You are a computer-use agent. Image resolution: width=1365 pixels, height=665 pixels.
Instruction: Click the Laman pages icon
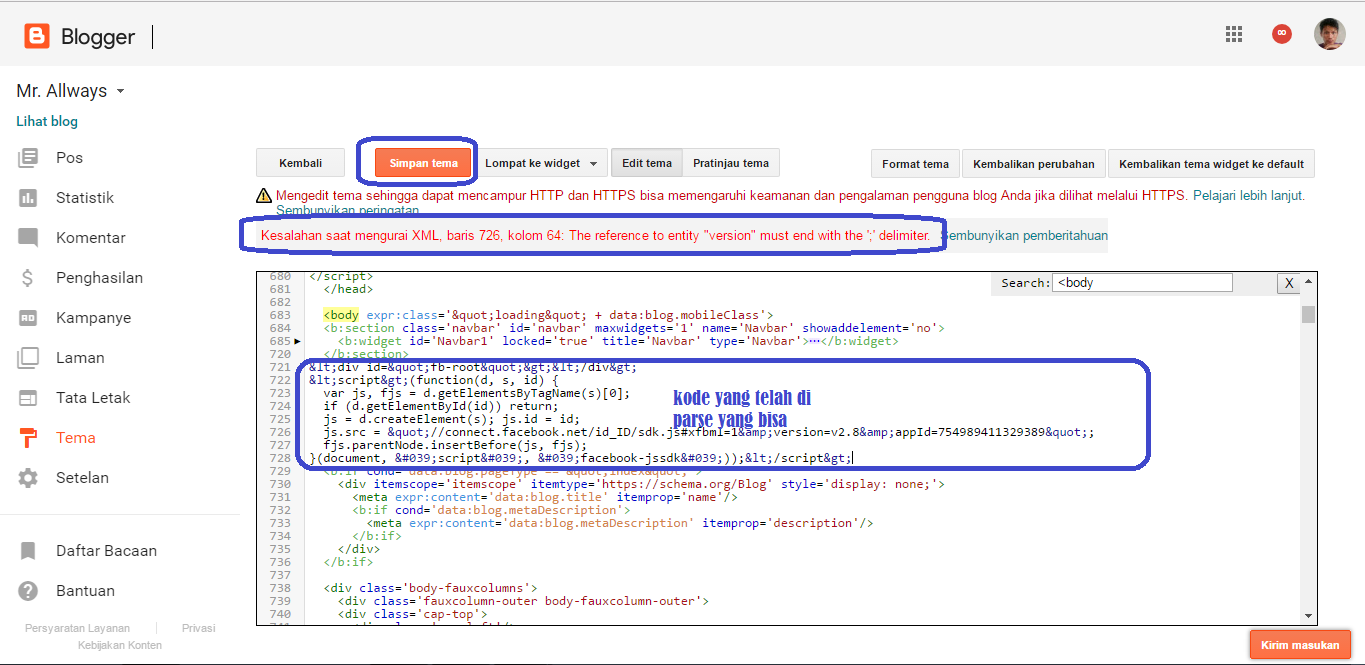pos(28,358)
